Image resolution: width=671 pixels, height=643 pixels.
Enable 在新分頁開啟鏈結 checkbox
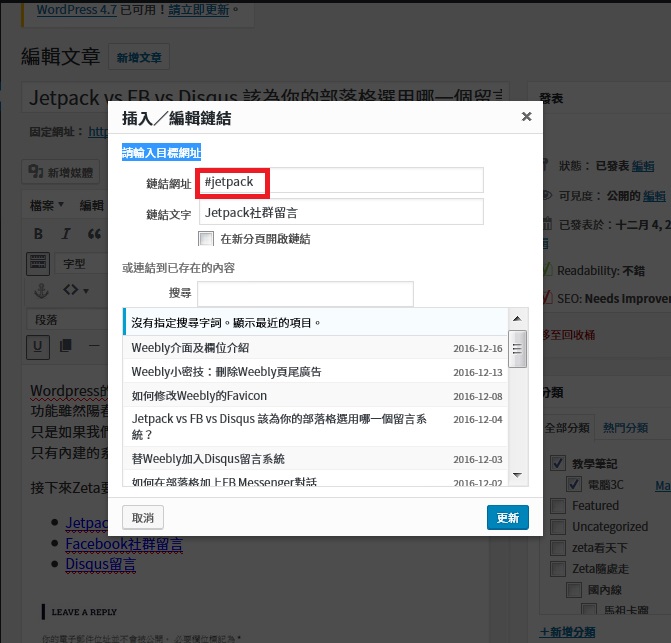206,239
